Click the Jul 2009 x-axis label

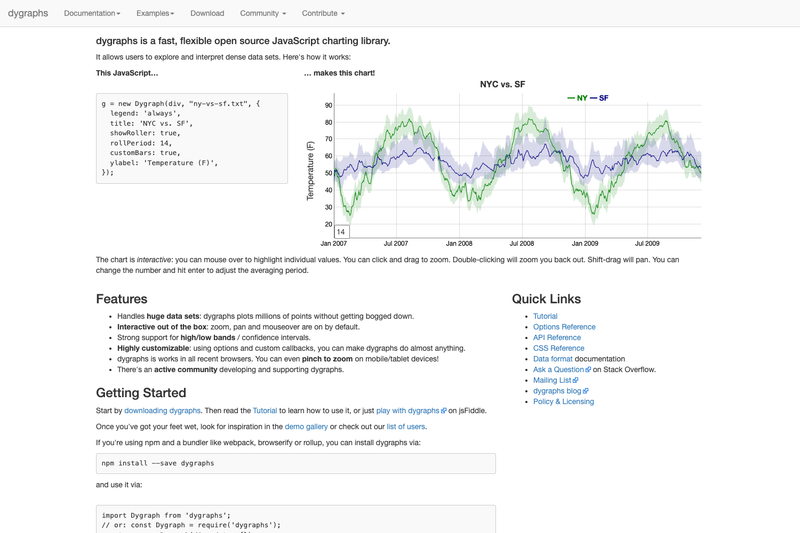[x=647, y=244]
